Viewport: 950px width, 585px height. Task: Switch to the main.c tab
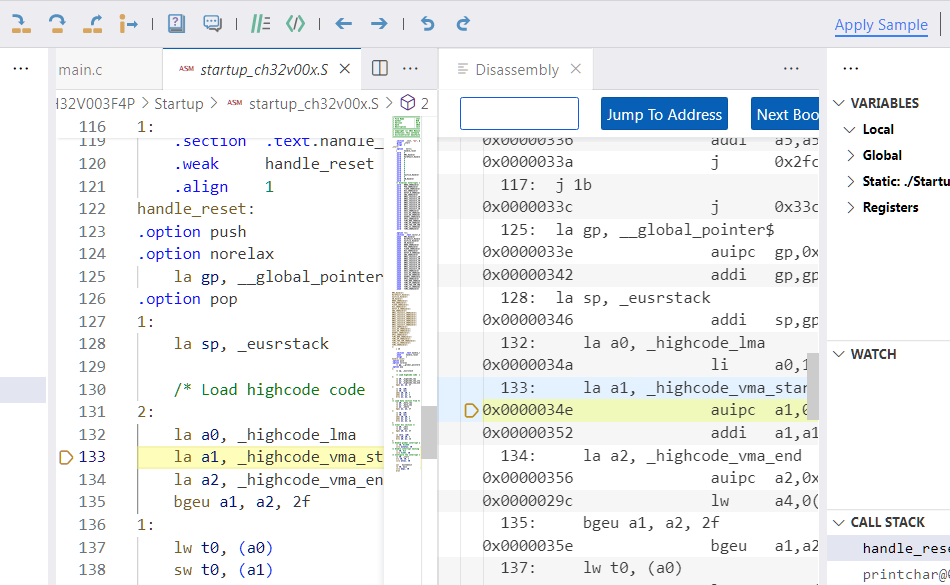[80, 69]
